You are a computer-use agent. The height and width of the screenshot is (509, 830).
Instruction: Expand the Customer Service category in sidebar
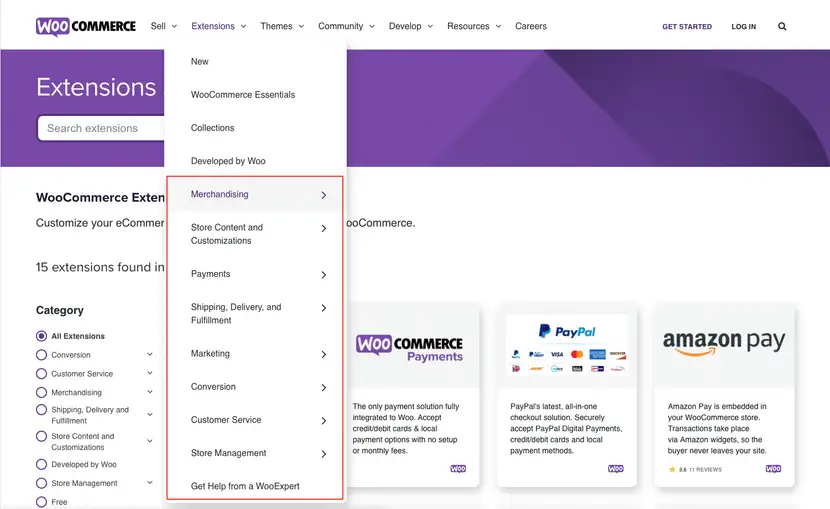click(x=150, y=373)
